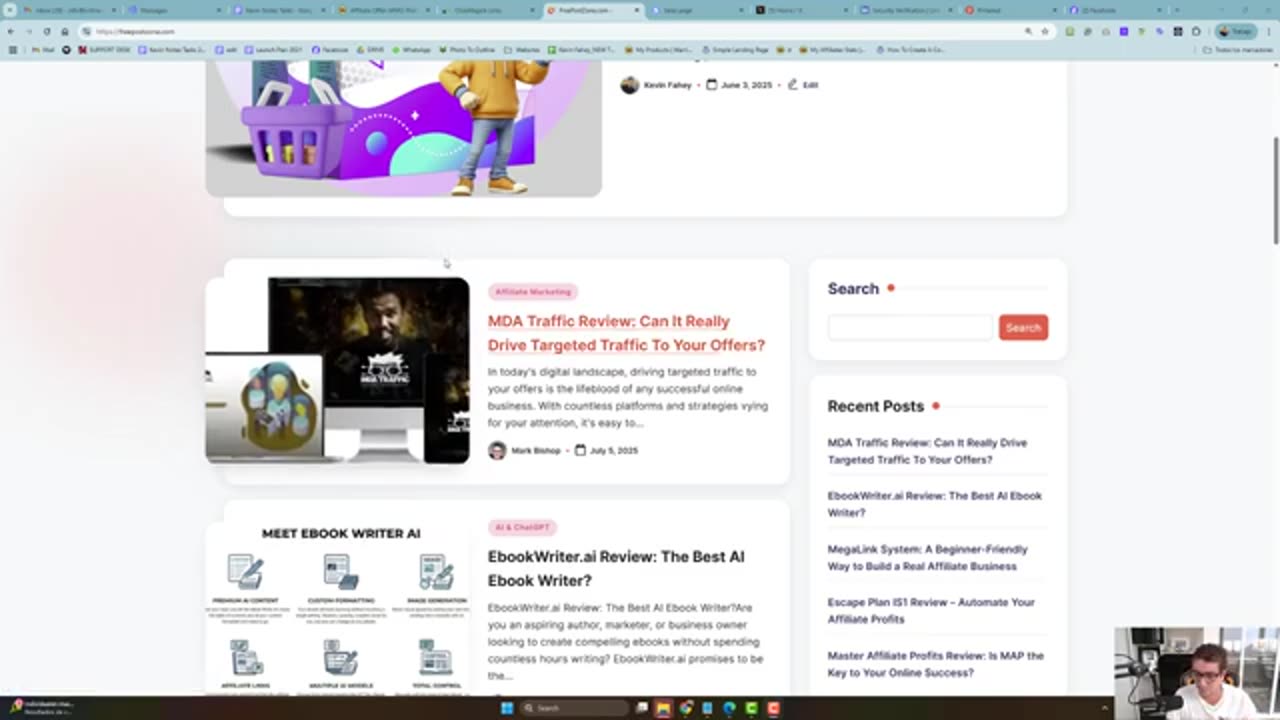1280x720 pixels.
Task: Open the Facebook bookmark
Action: point(330,49)
